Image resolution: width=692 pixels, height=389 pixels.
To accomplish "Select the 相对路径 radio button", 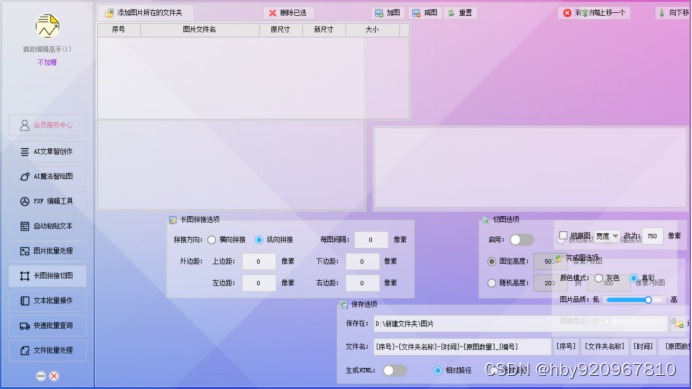I will [x=437, y=370].
